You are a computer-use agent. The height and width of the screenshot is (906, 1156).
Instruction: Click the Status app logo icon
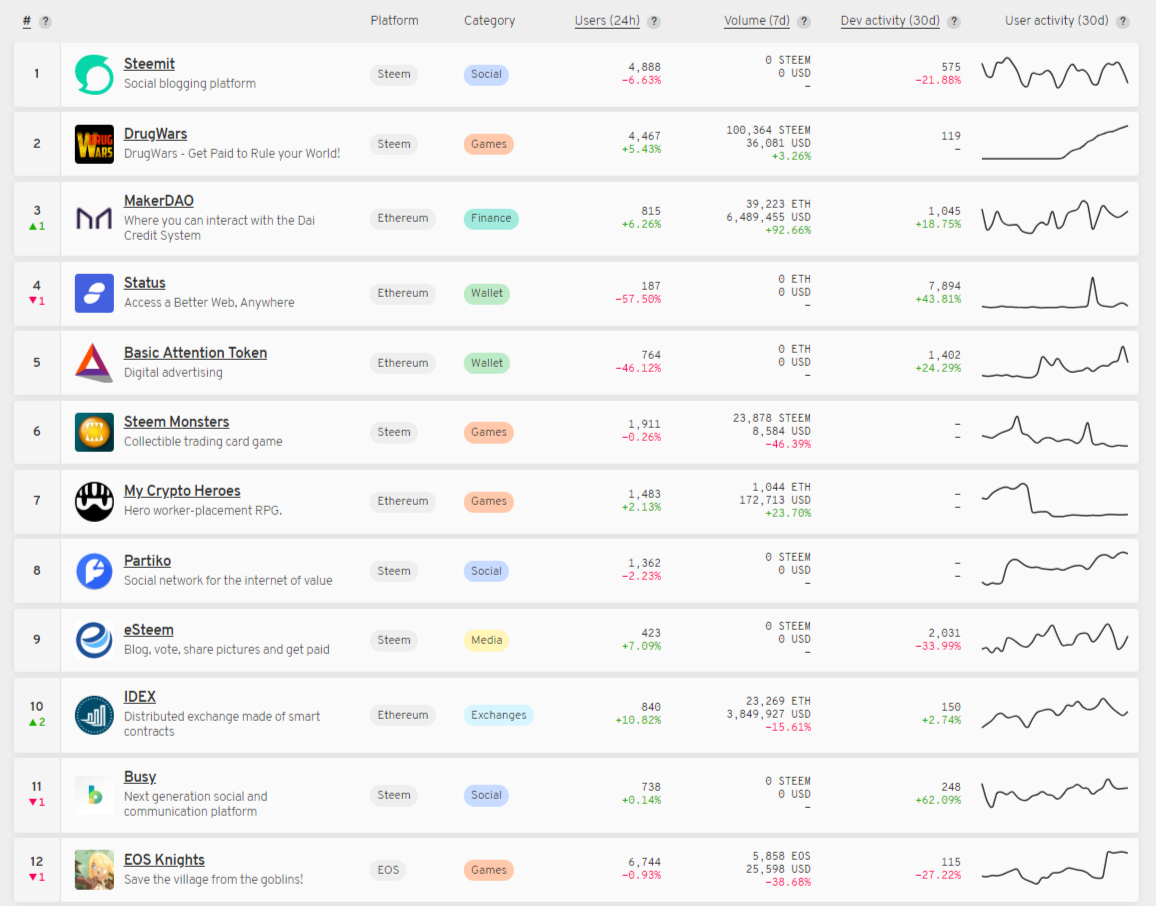pyautogui.click(x=94, y=293)
